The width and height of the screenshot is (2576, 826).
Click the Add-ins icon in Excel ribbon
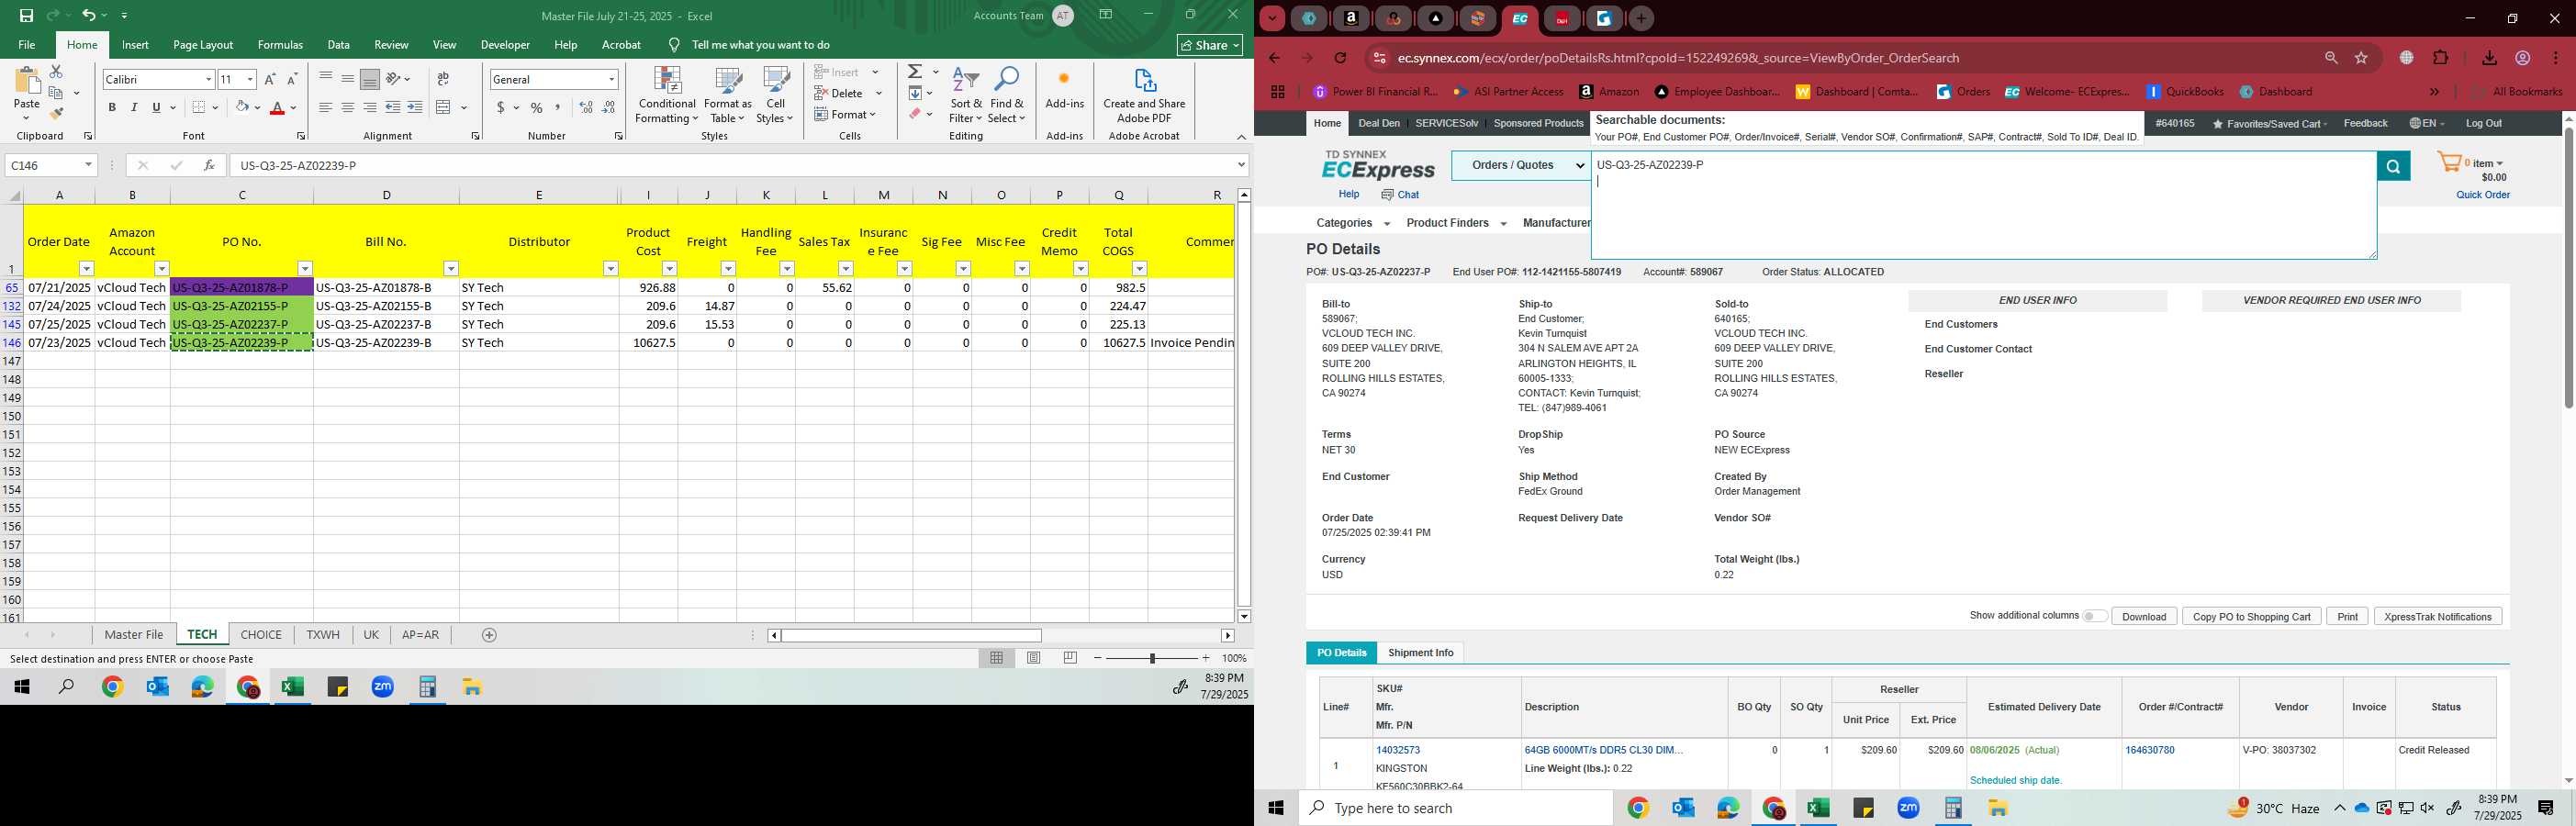(x=1064, y=89)
